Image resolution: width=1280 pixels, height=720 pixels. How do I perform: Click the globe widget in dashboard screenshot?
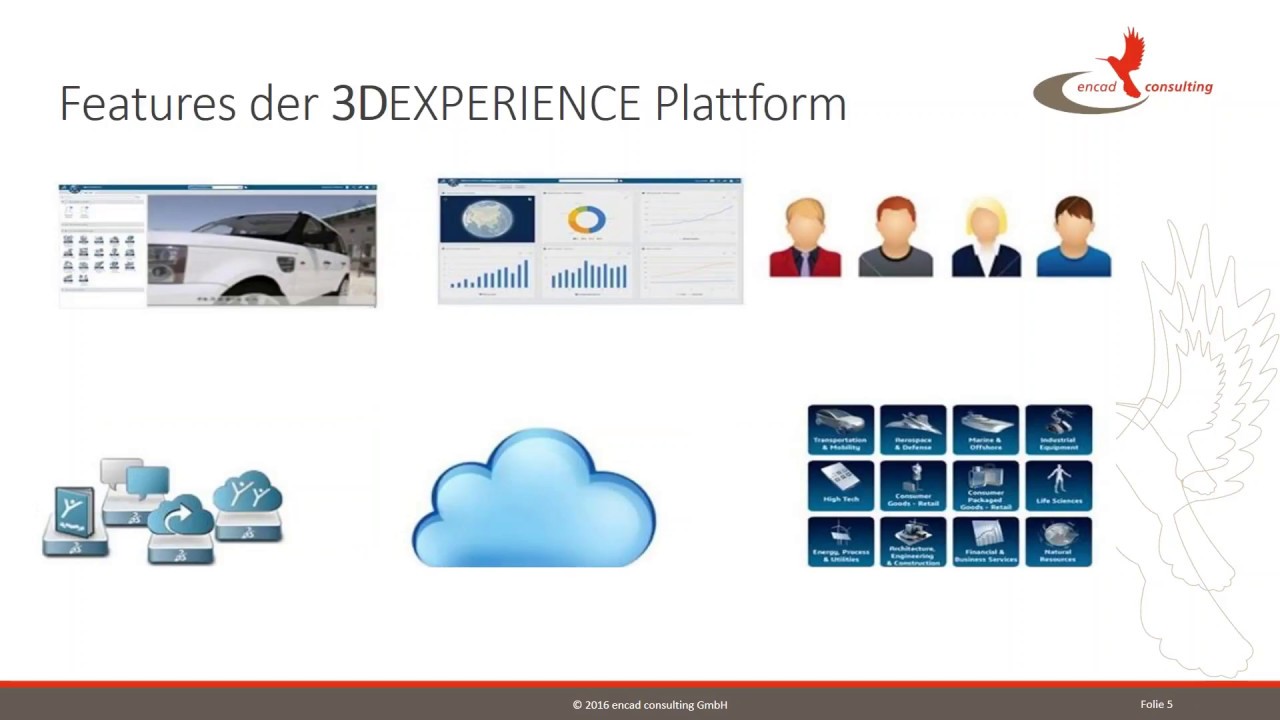click(x=487, y=219)
